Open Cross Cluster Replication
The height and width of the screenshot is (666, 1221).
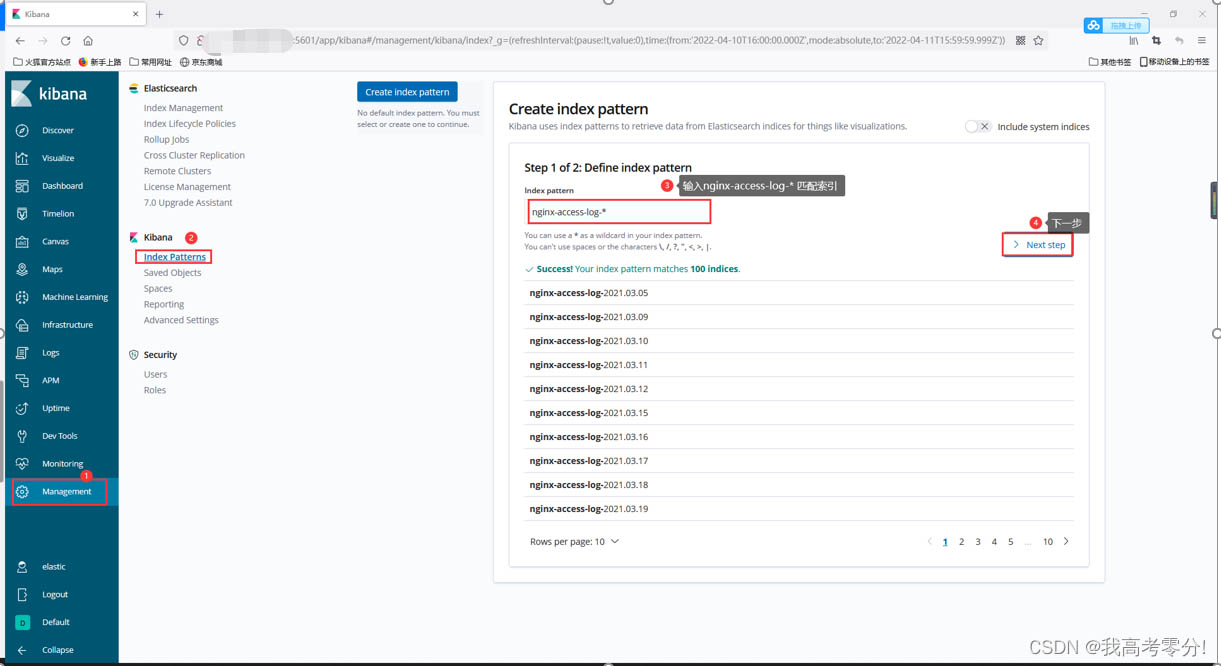pyautogui.click(x=194, y=156)
